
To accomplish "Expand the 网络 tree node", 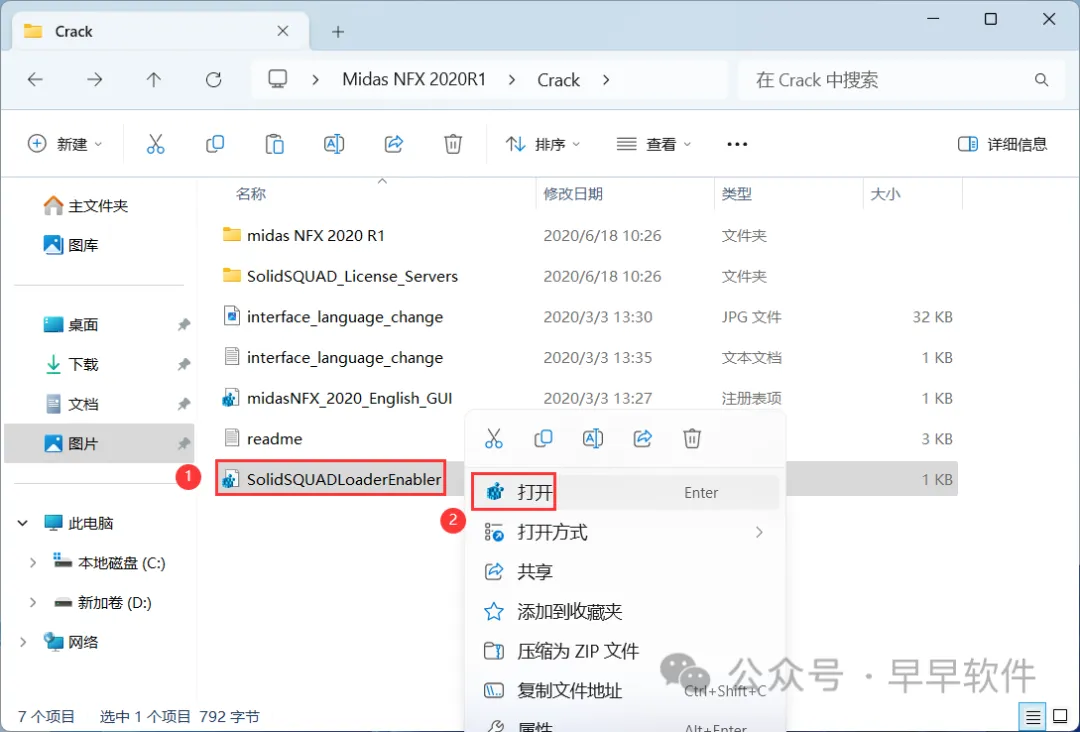I will pyautogui.click(x=23, y=642).
